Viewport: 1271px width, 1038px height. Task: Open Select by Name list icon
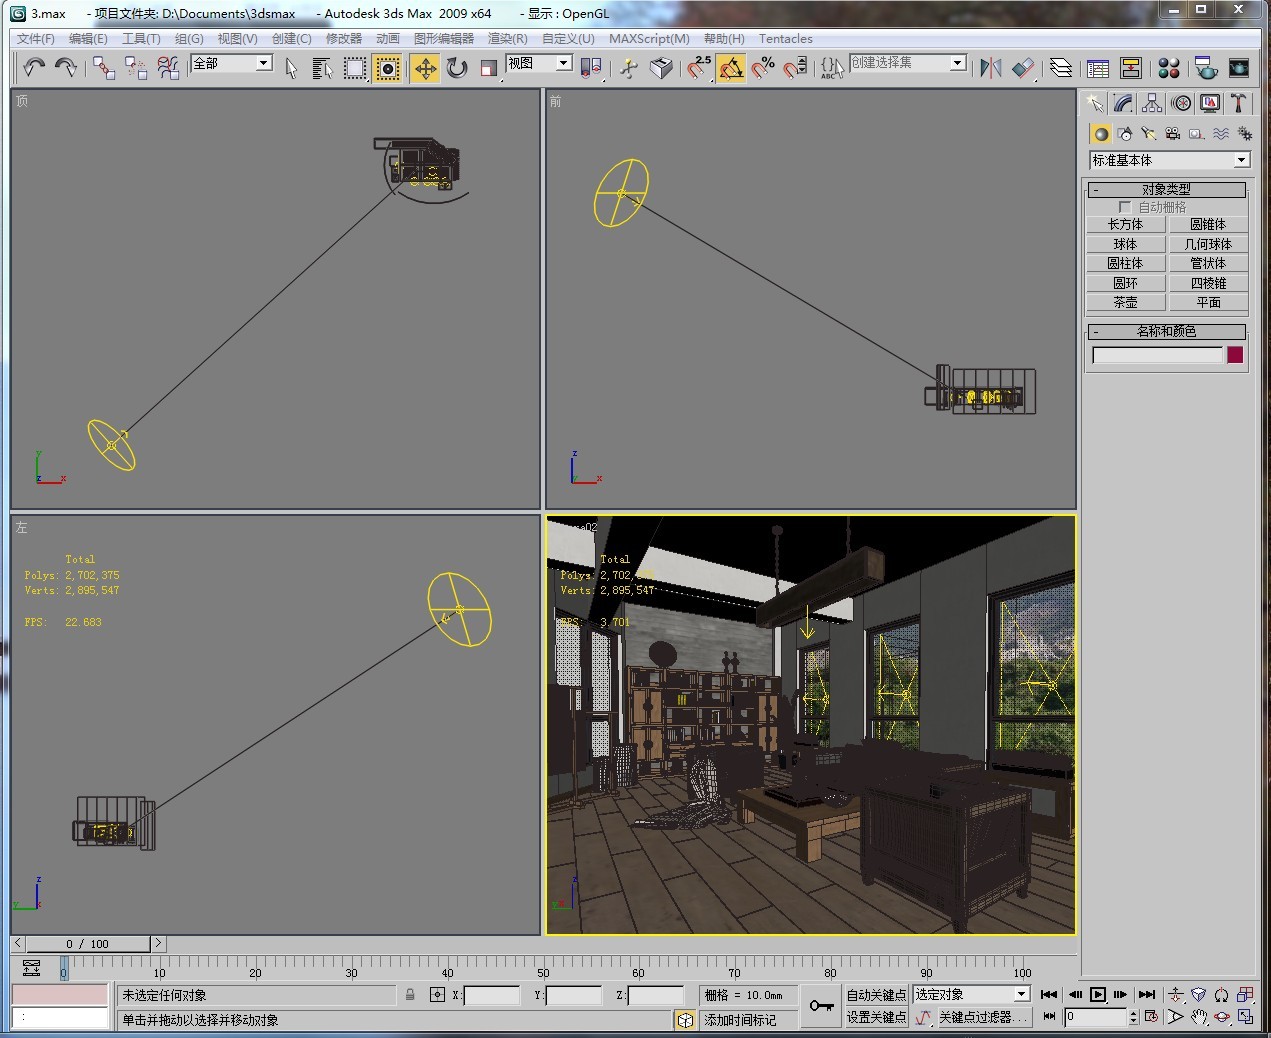[x=322, y=67]
